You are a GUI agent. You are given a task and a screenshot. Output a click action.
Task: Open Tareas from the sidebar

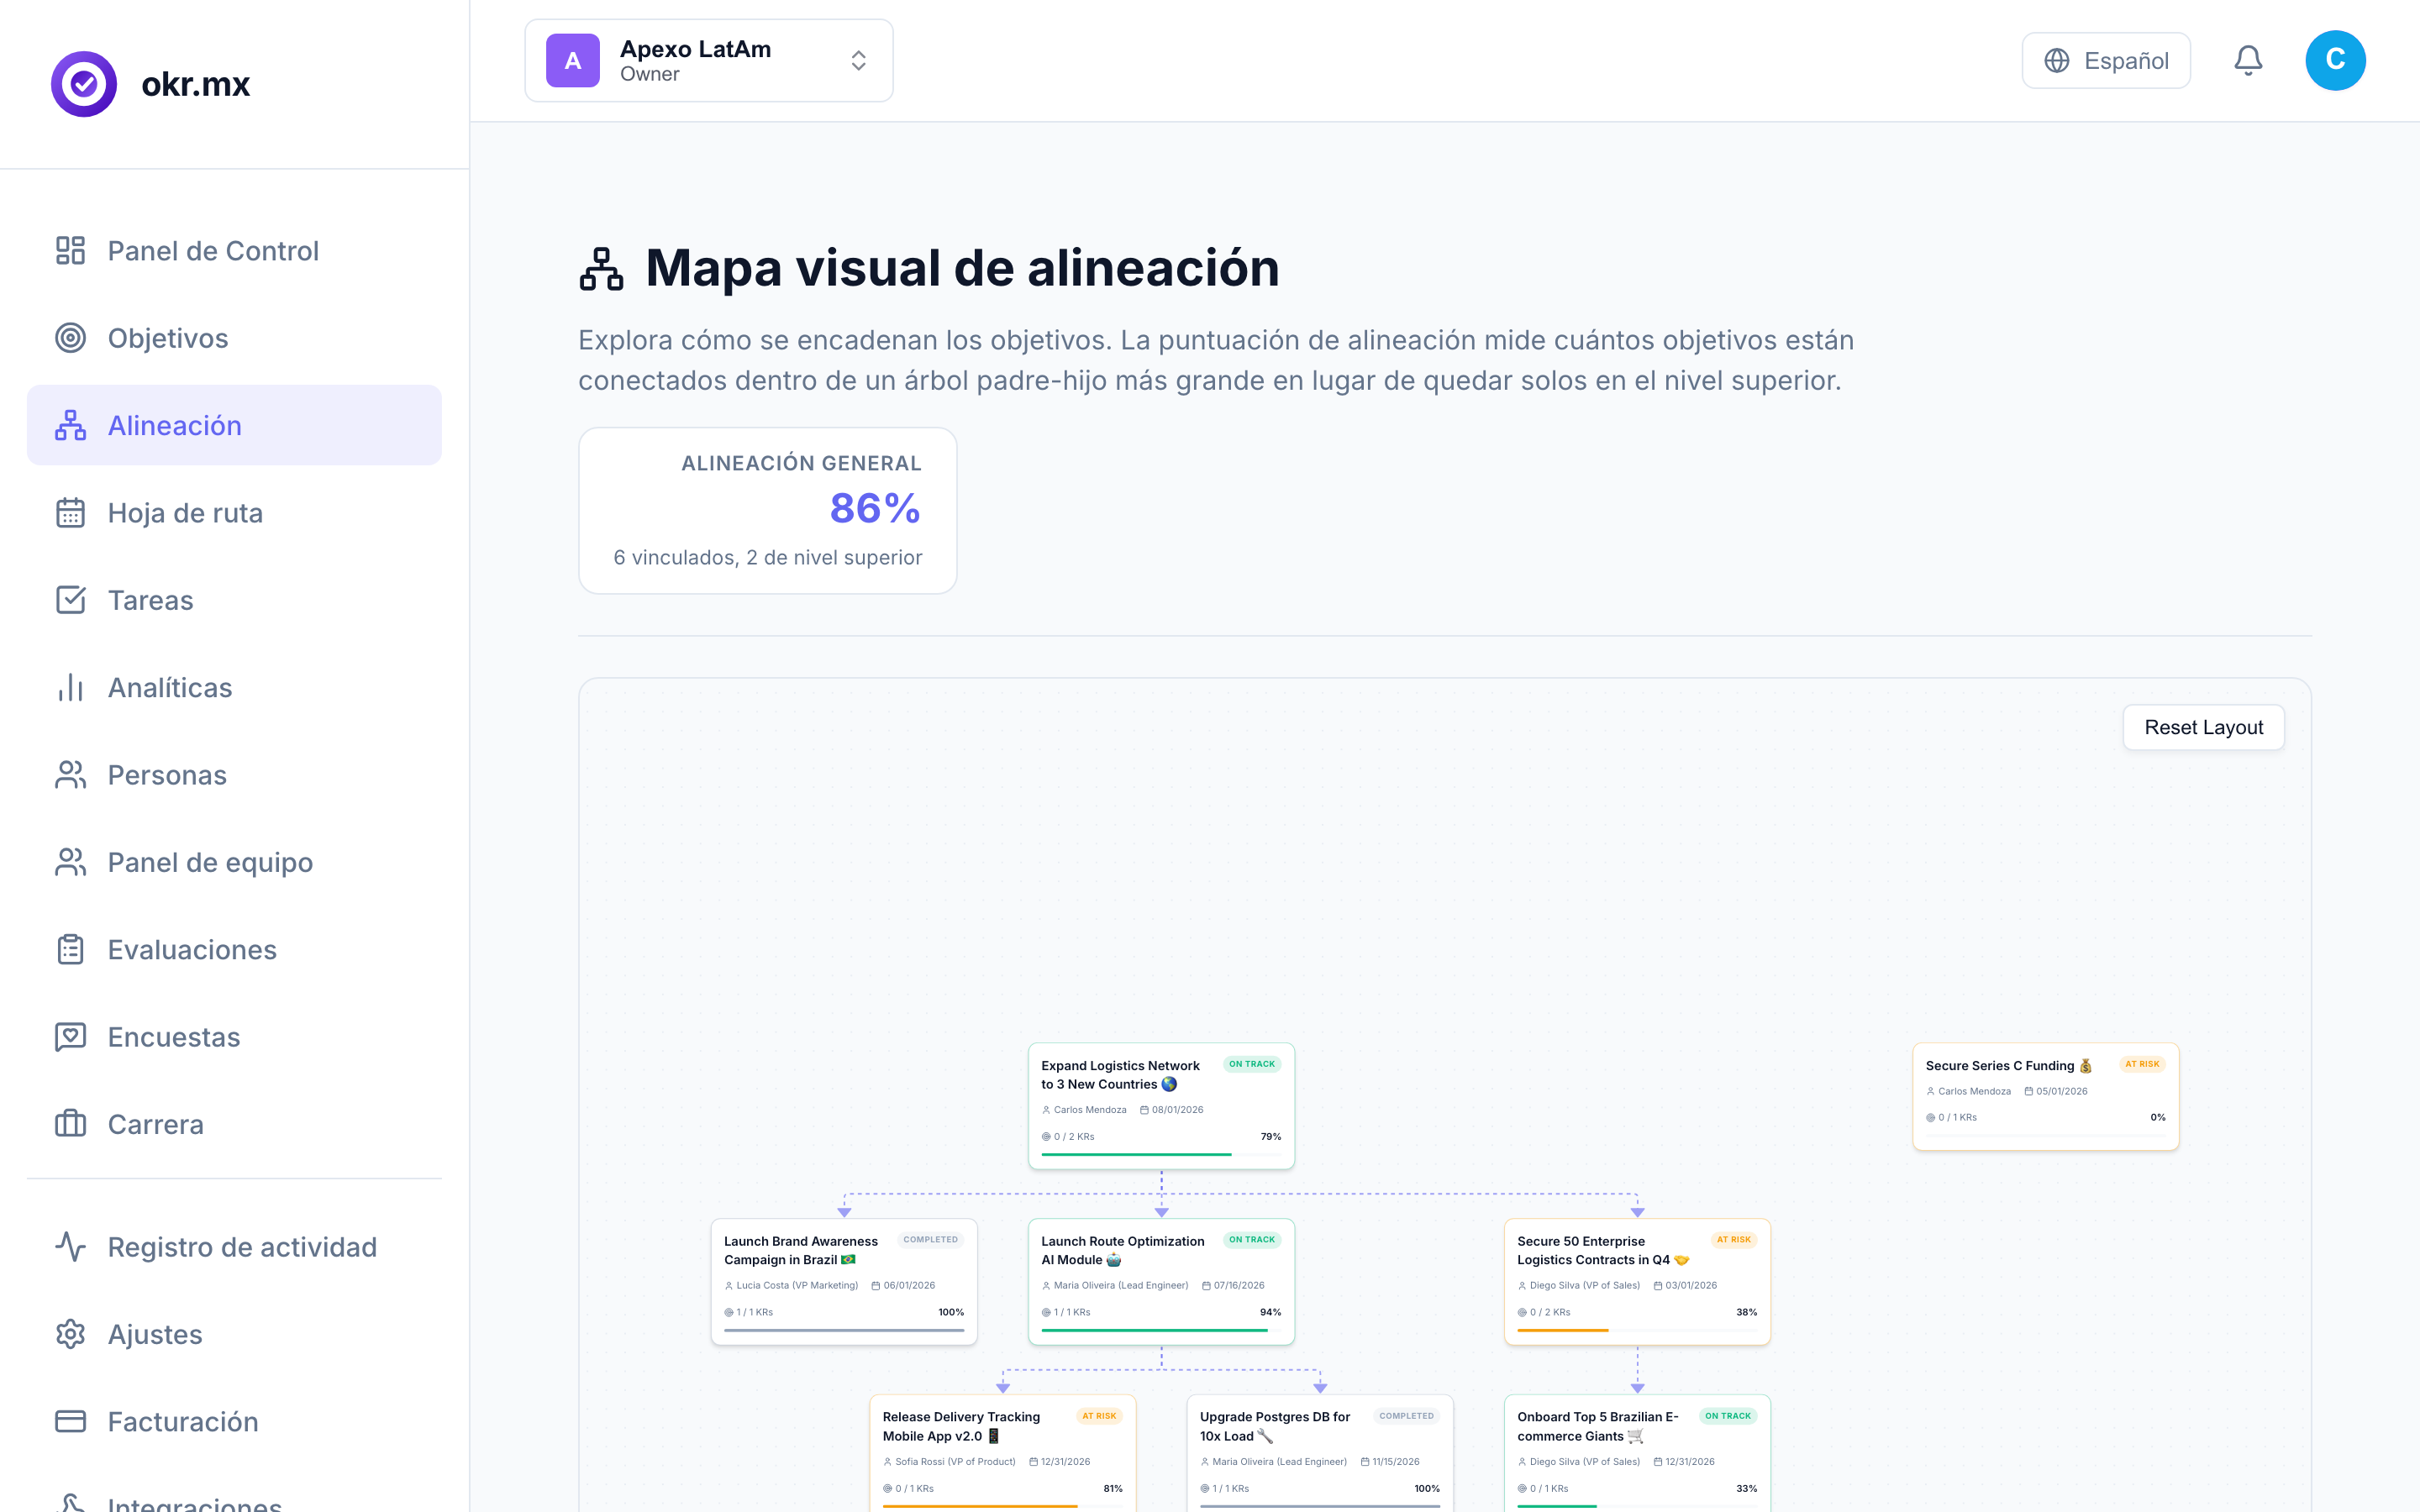[234, 600]
